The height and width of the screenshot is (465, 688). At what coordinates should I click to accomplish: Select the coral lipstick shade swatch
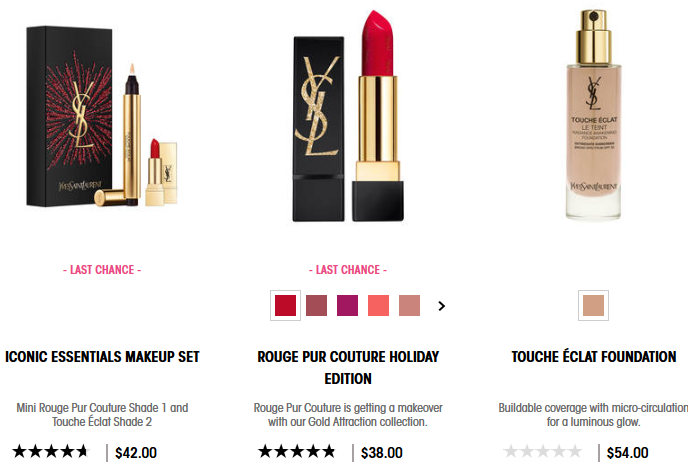pyautogui.click(x=378, y=305)
